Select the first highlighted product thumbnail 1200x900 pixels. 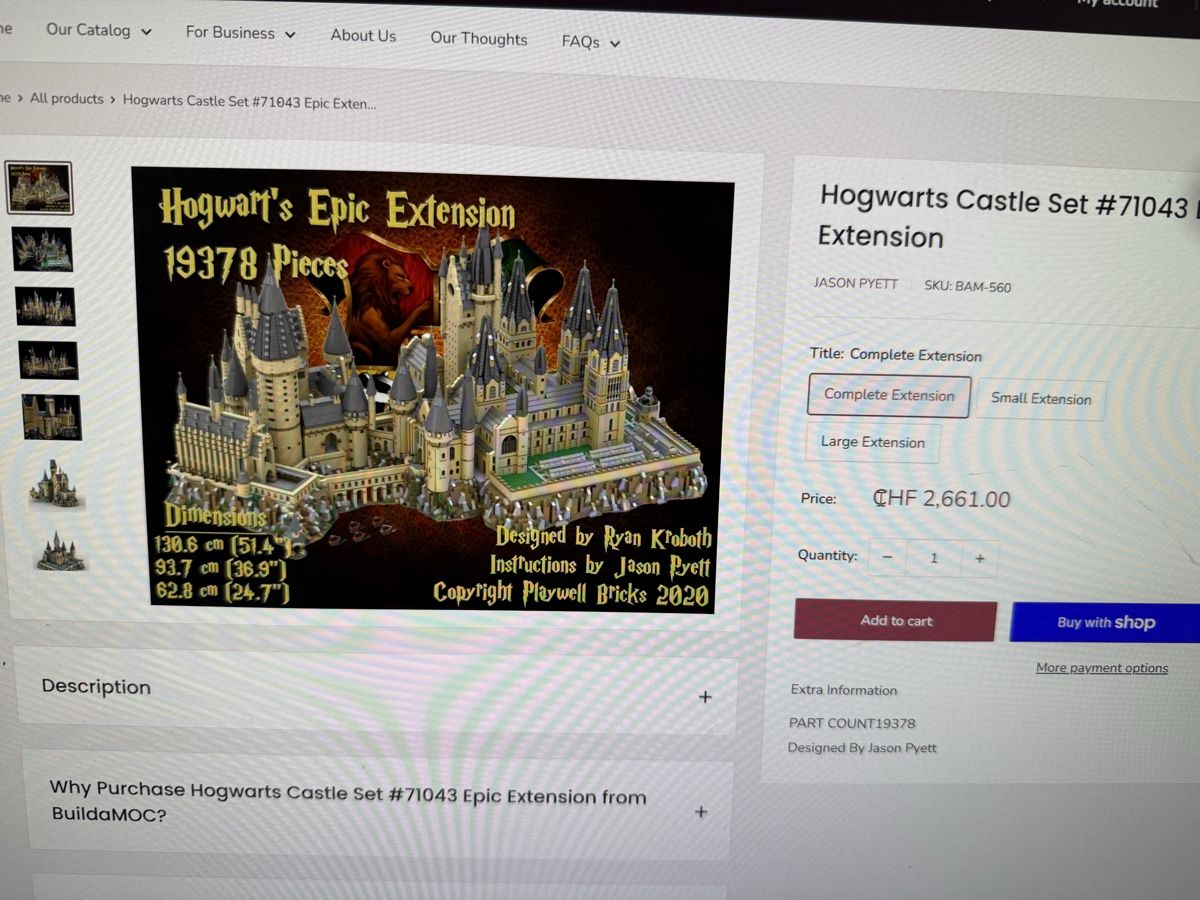[39, 187]
